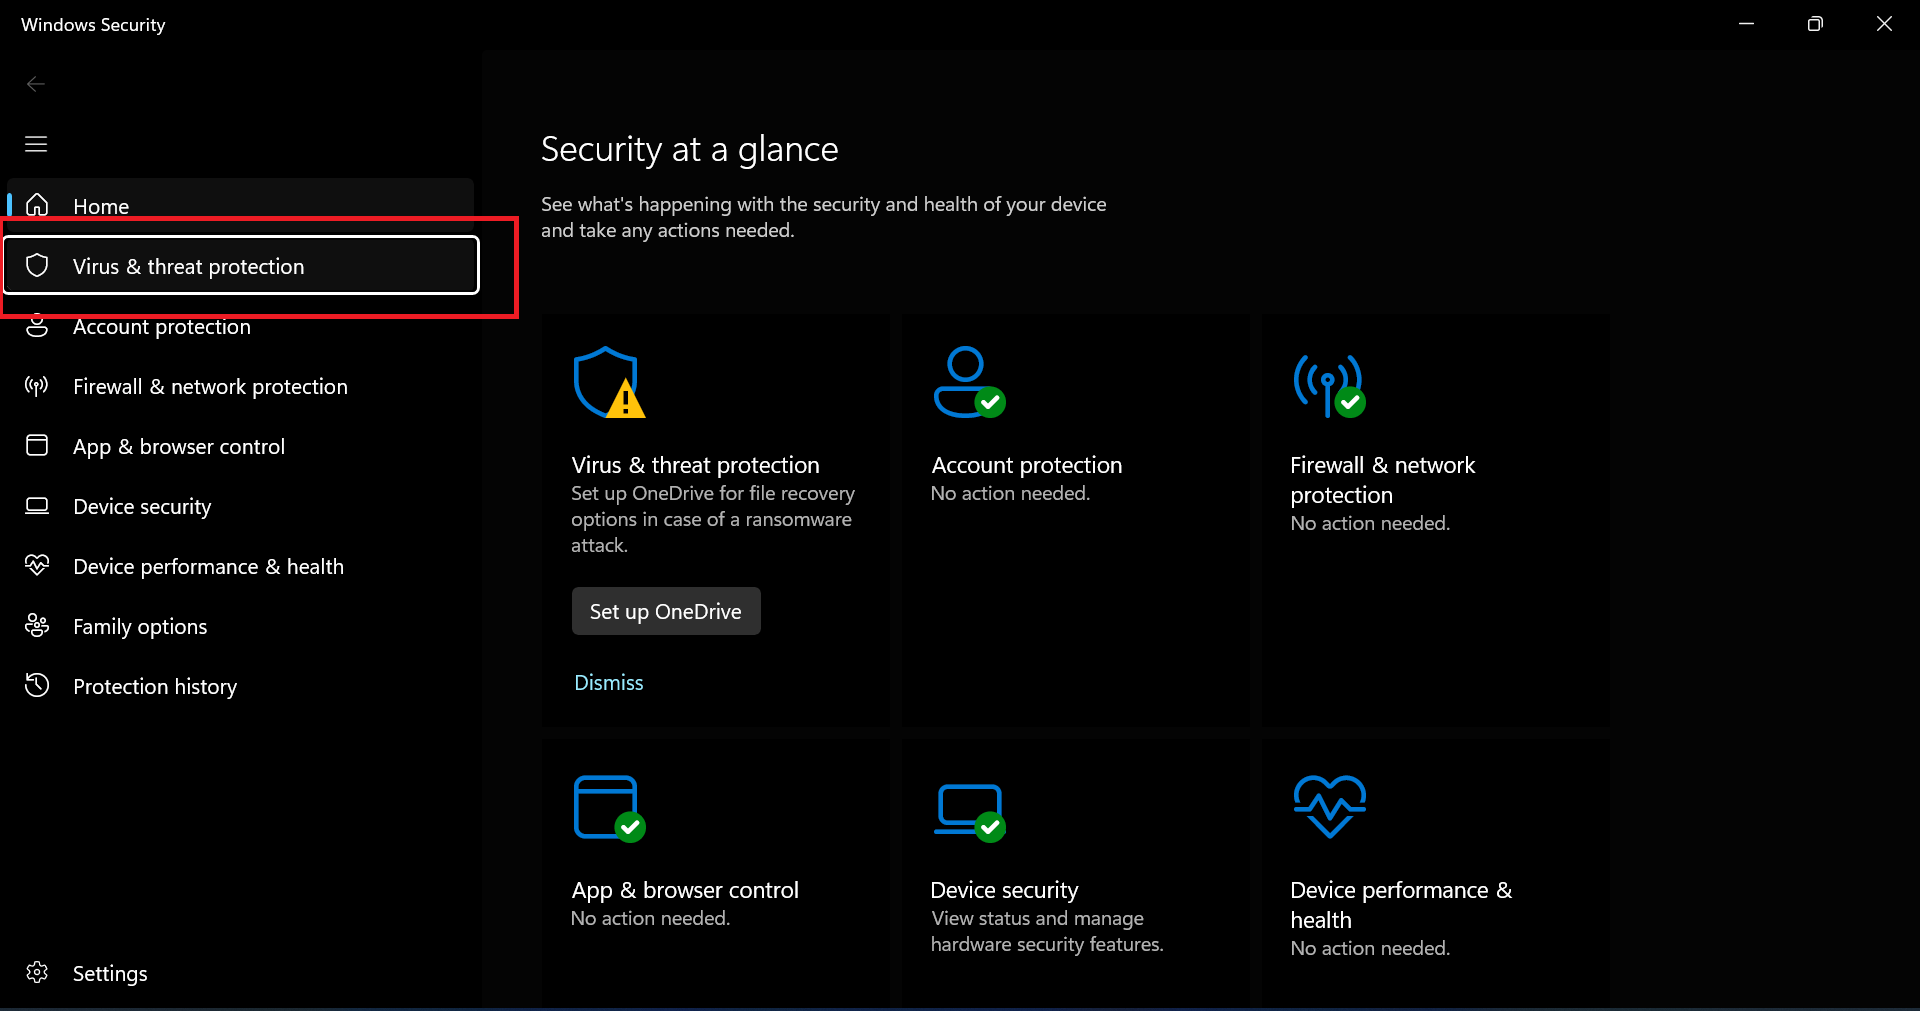Click the shield warning icon on Virus & threat protection card

(609, 382)
